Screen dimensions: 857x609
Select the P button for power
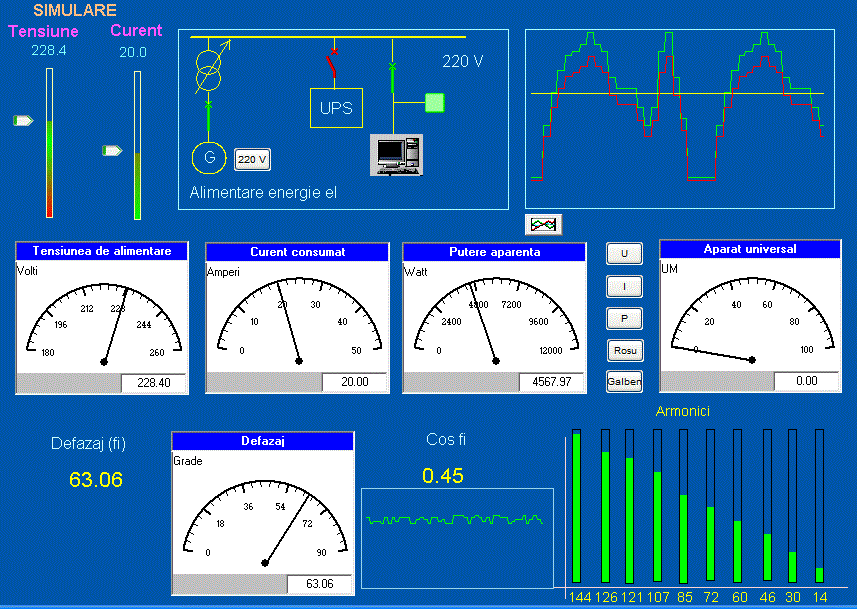tap(625, 318)
